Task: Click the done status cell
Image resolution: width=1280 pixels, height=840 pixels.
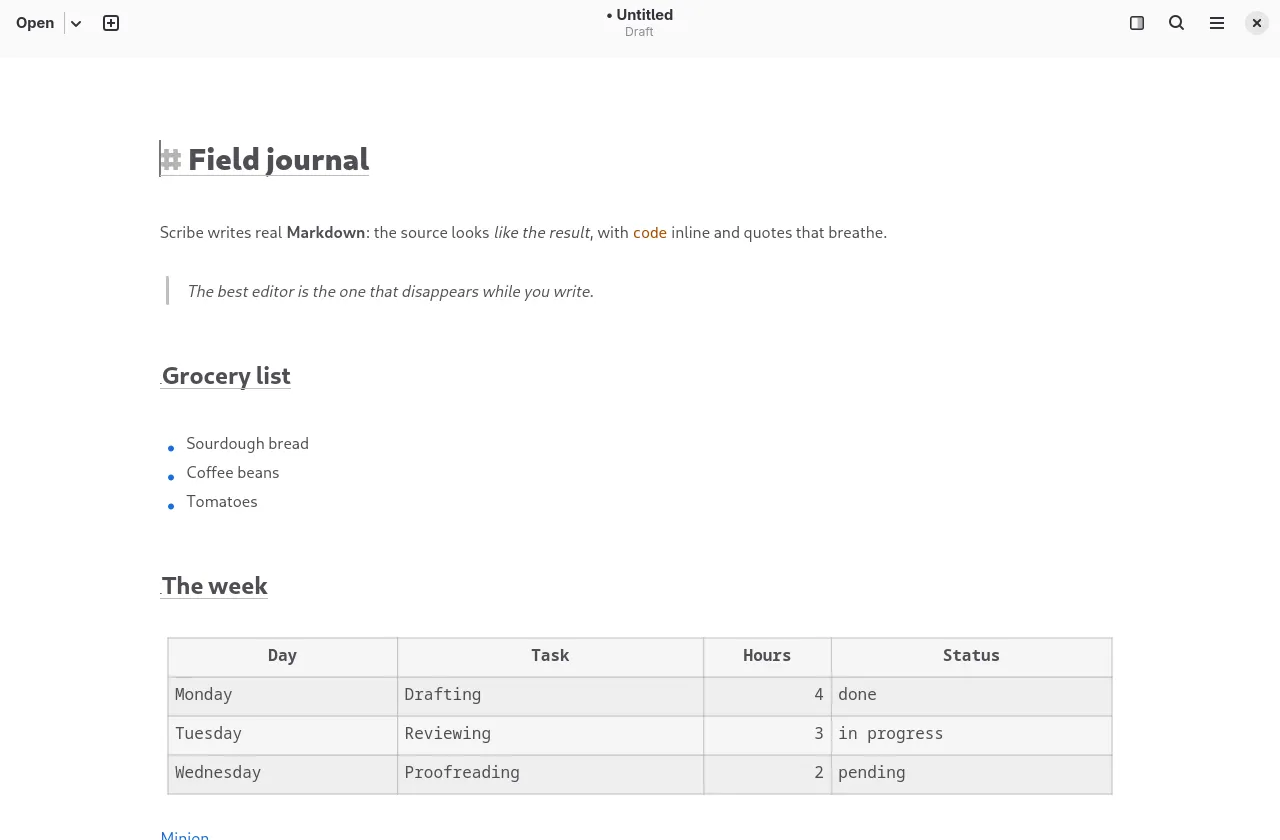Action: (x=971, y=695)
